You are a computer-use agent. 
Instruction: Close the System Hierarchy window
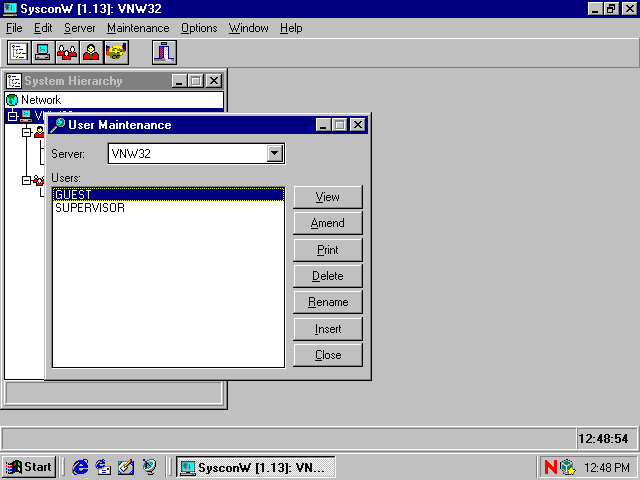(213, 81)
